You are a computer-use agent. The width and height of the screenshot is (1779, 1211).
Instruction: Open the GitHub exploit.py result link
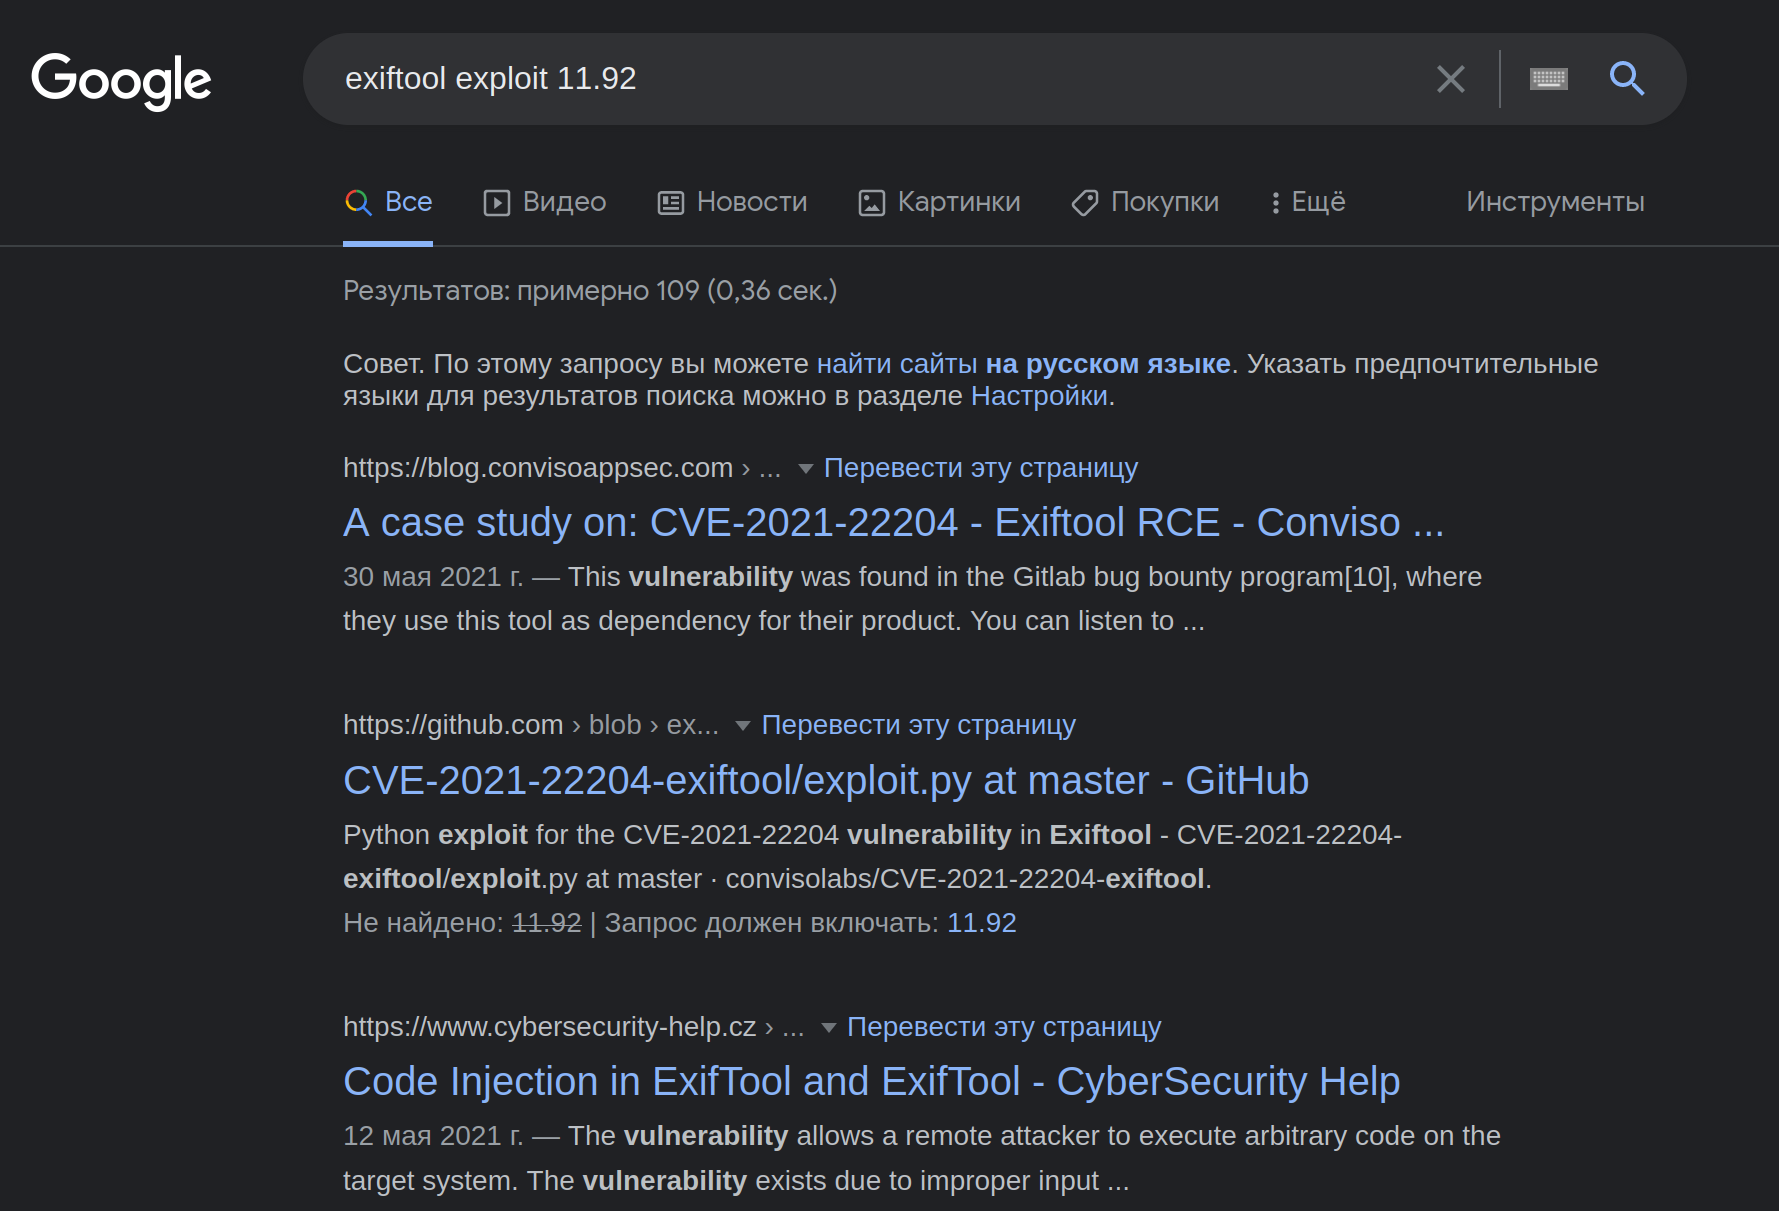(825, 781)
